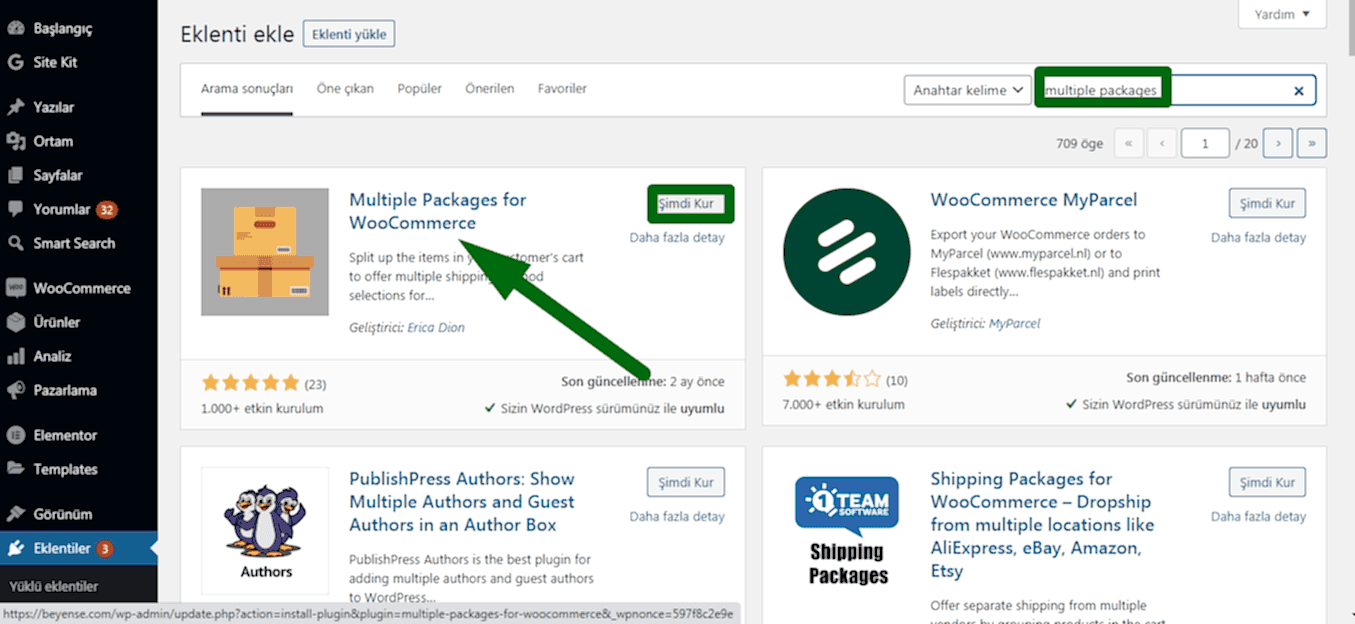Open the Anahtar kelime dropdown

tap(967, 90)
